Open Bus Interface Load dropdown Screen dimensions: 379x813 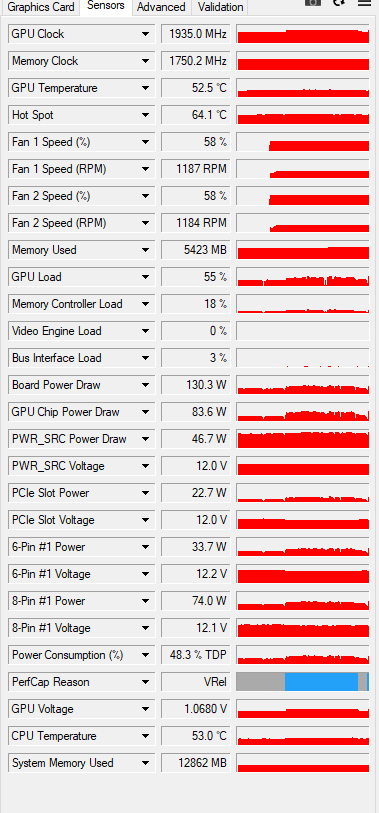click(145, 358)
